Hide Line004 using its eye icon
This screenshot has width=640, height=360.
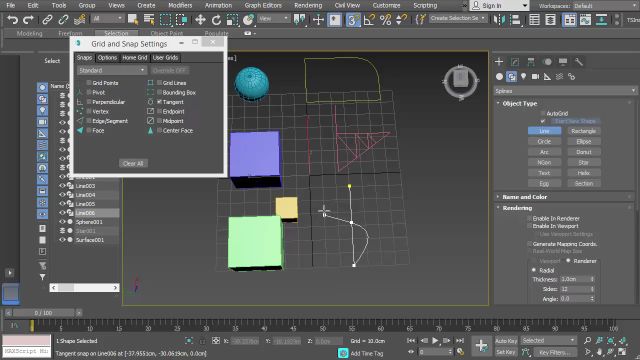pyautogui.click(x=62, y=195)
